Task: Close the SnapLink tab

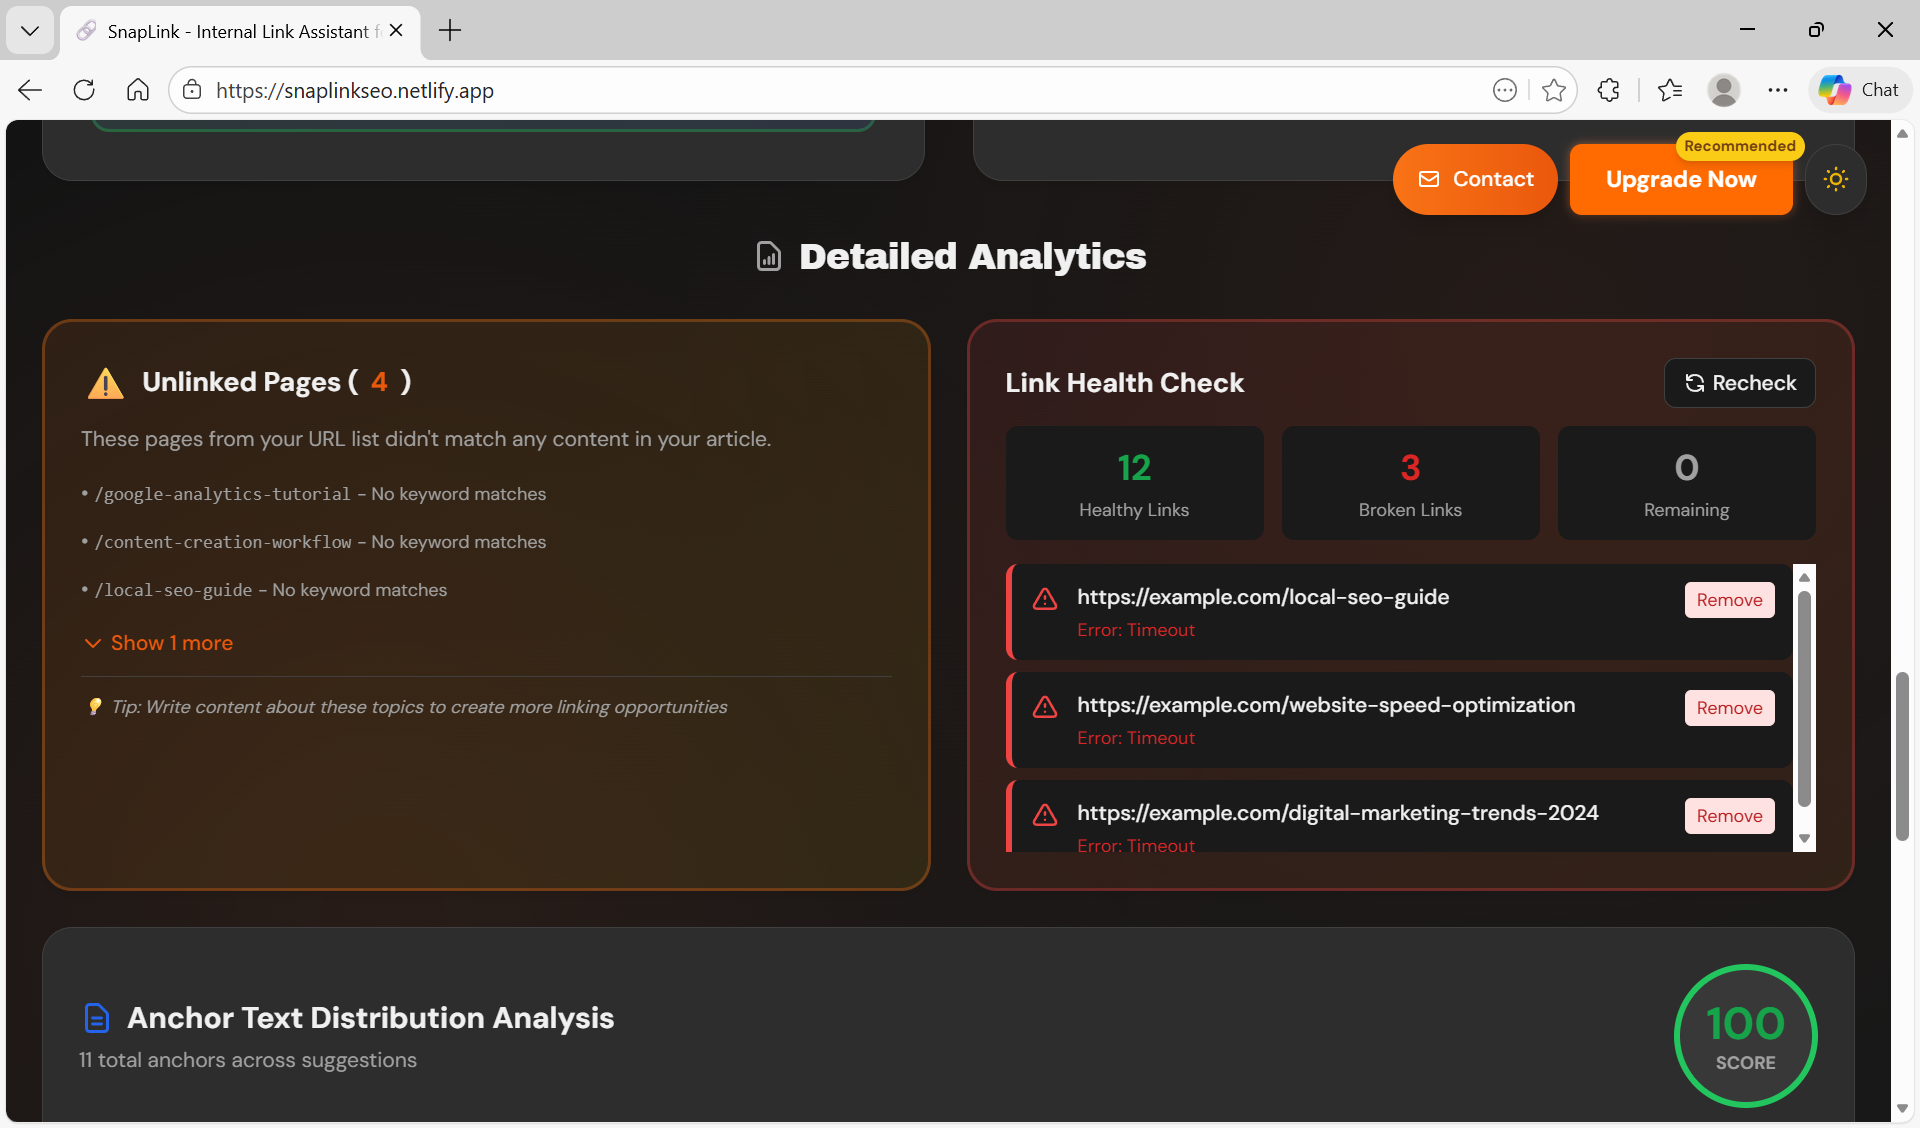Action: click(396, 31)
